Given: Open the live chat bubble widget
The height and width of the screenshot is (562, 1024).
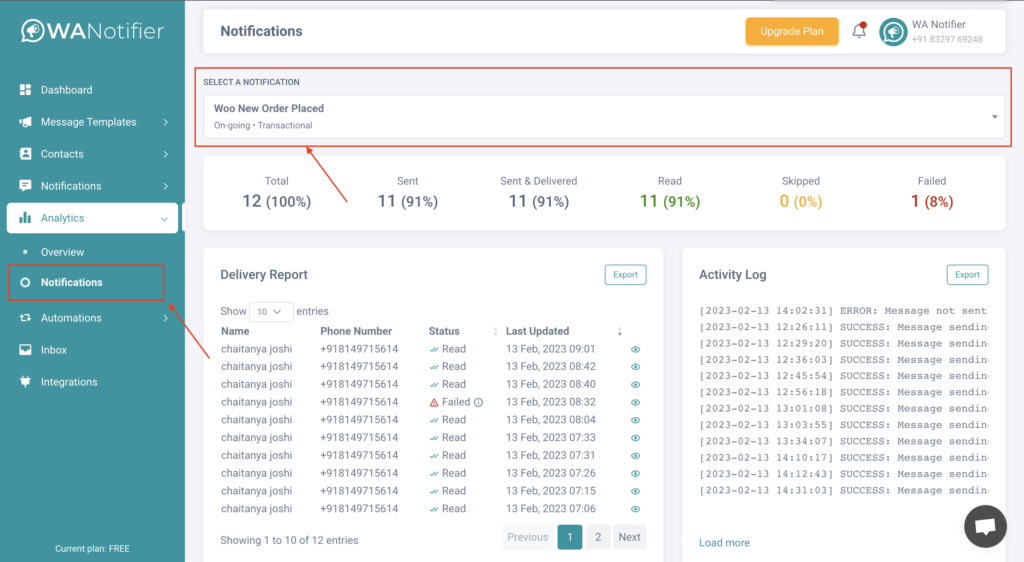Looking at the screenshot, I should 985,526.
